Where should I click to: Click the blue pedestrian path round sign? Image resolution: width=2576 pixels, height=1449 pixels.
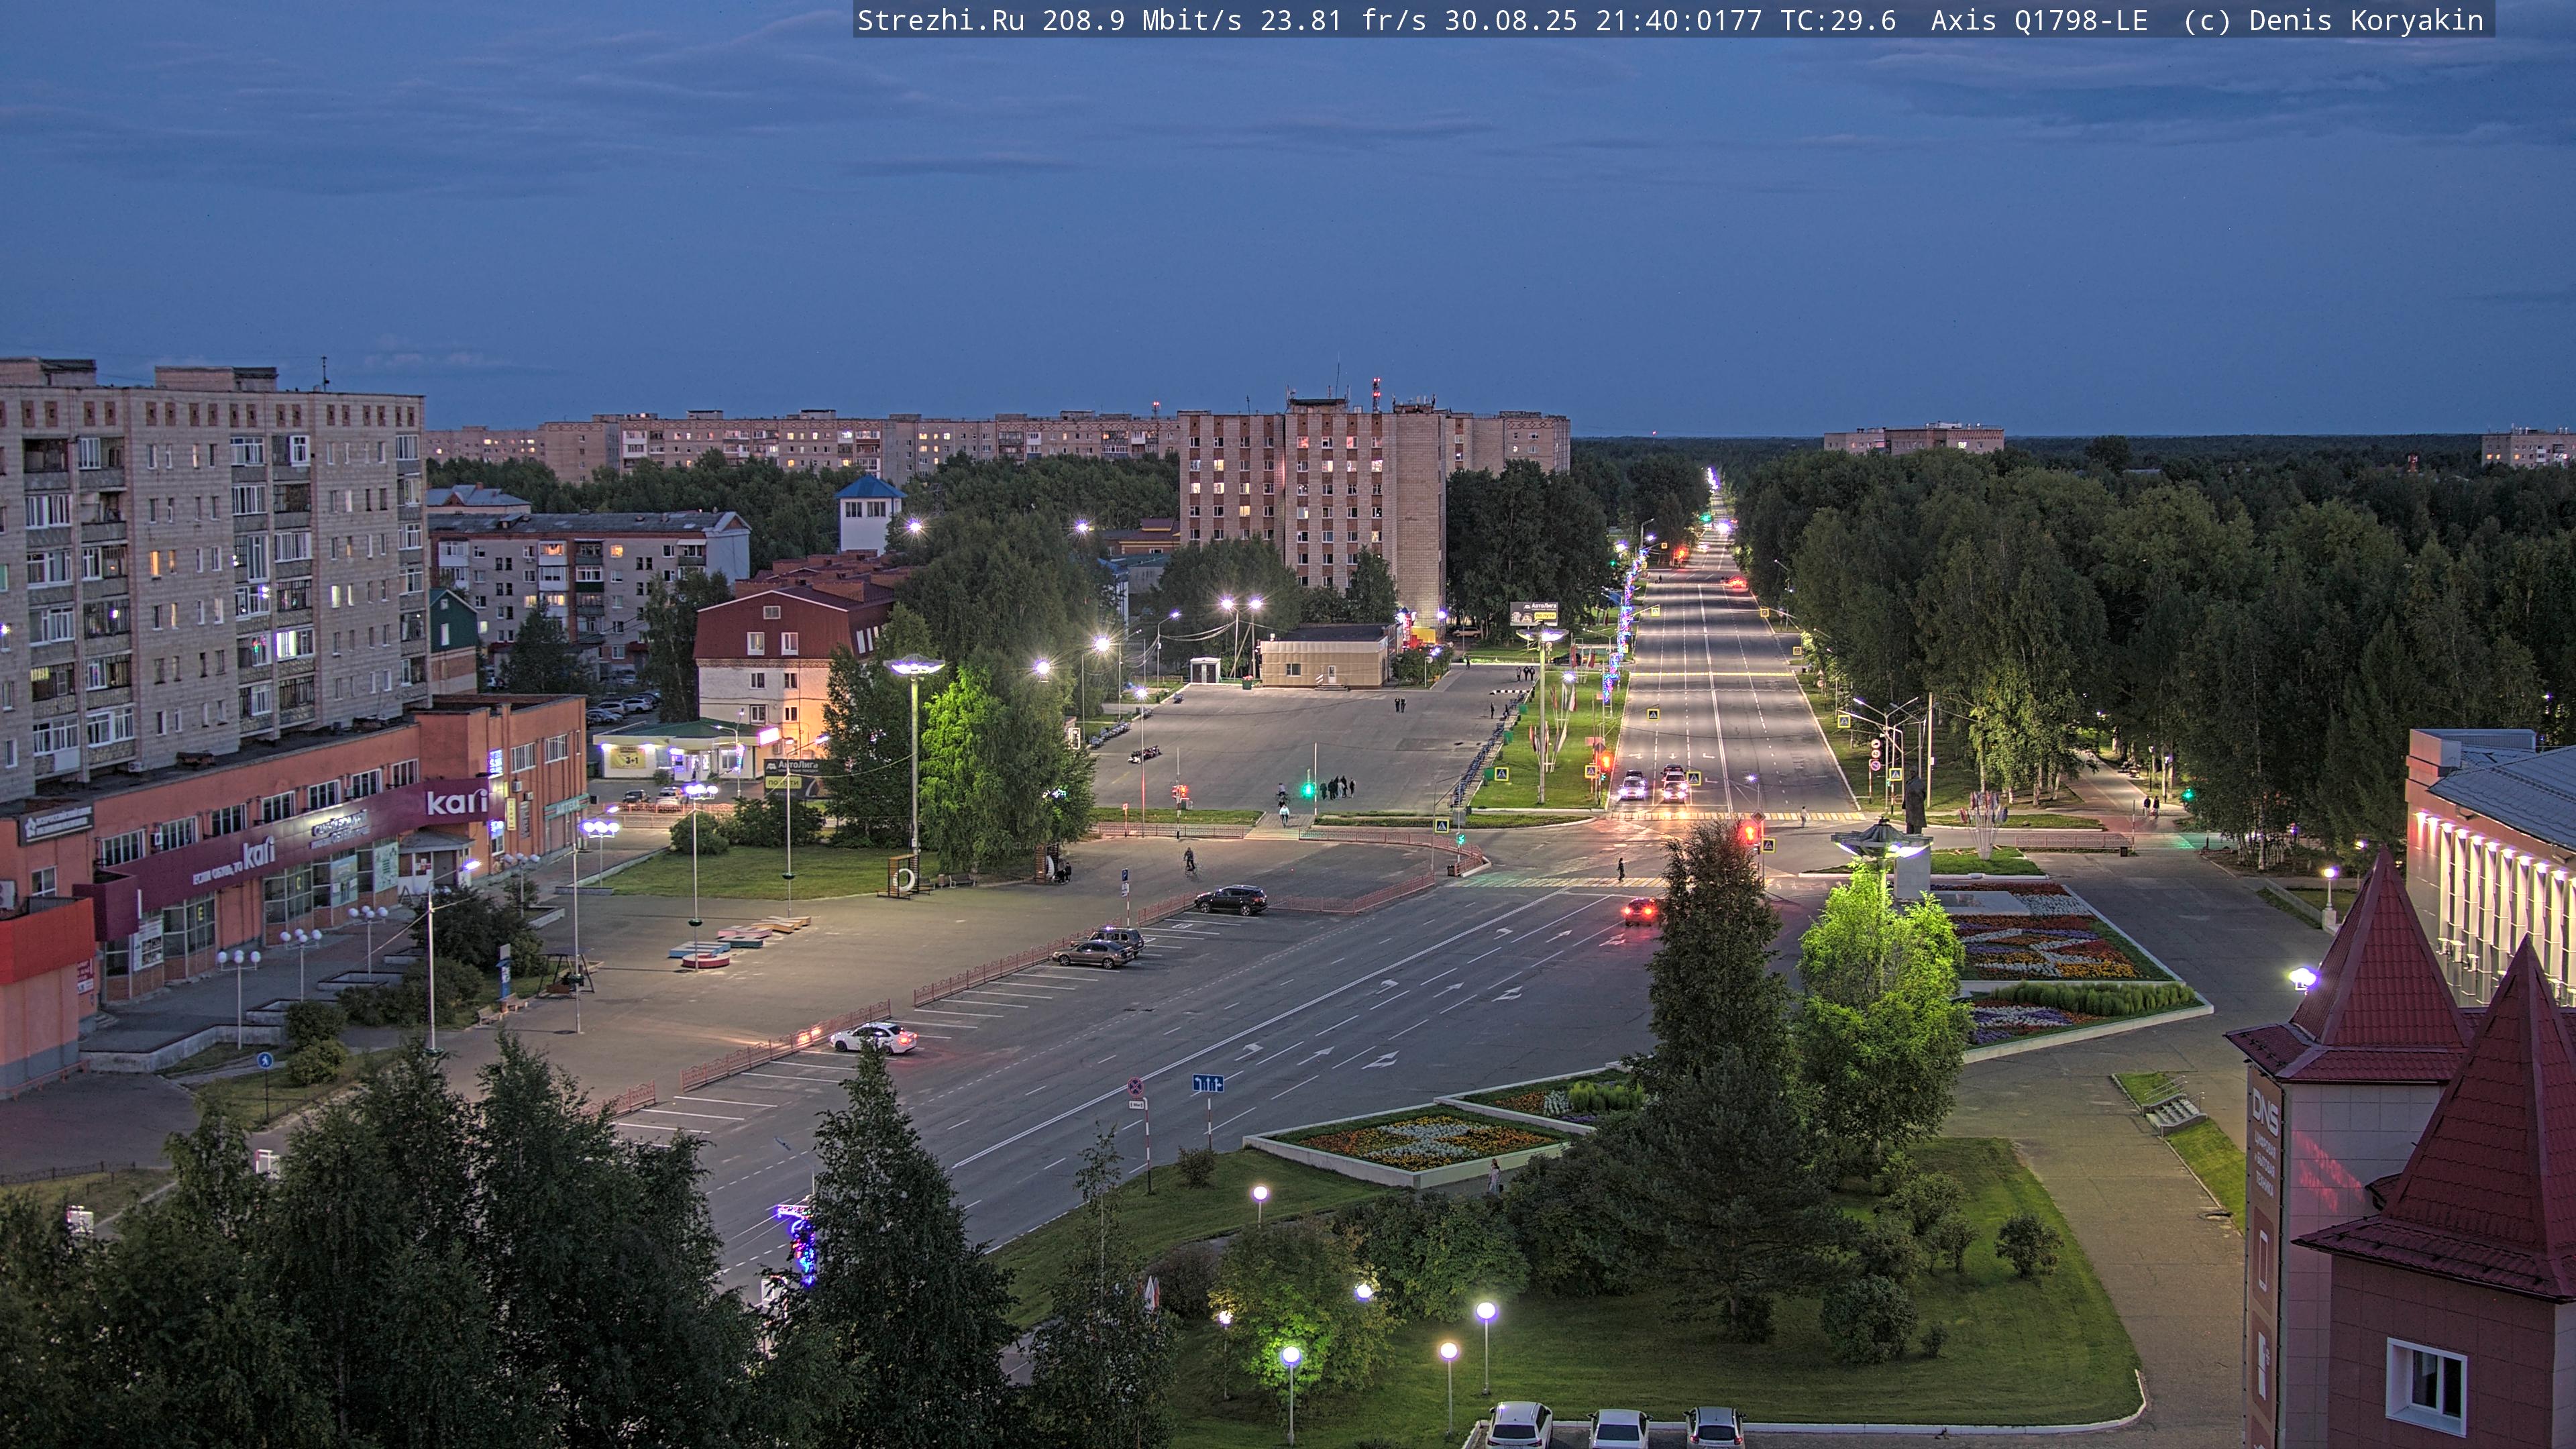pyautogui.click(x=265, y=1060)
